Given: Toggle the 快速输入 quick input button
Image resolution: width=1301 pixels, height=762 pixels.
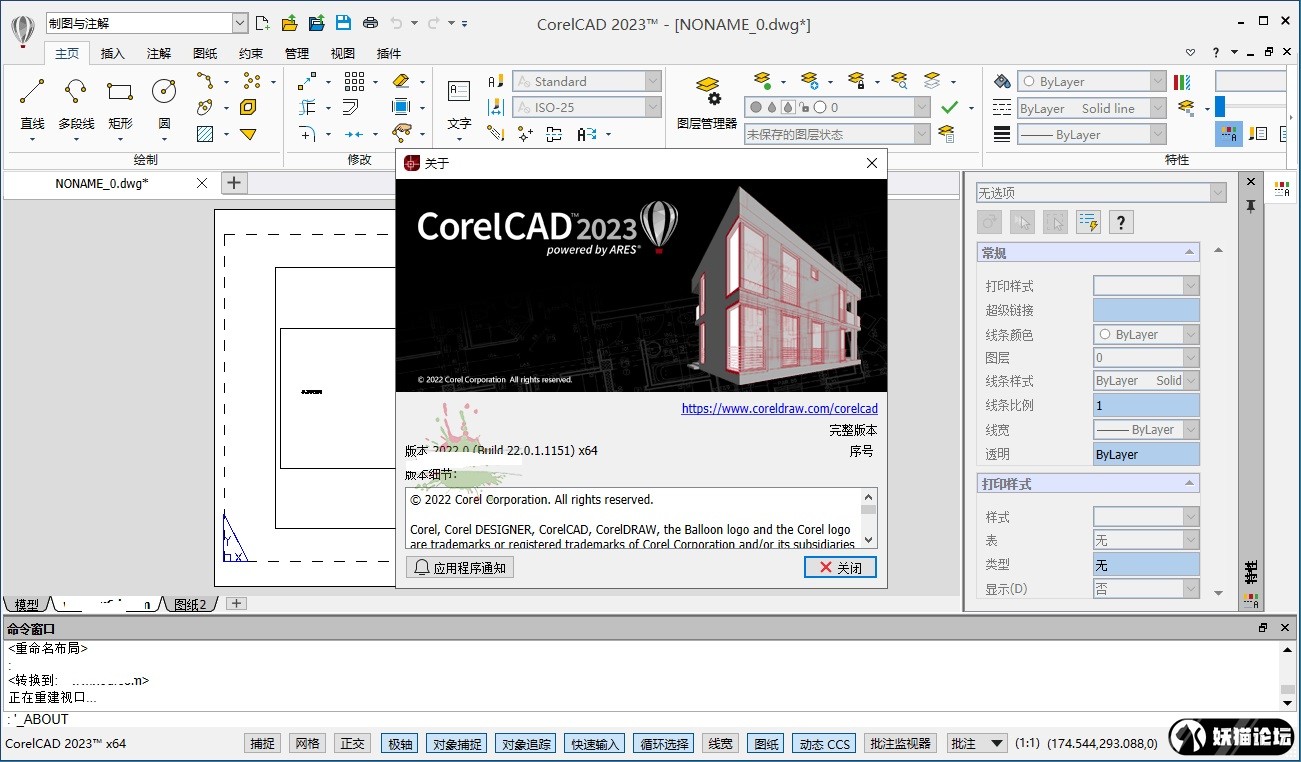Looking at the screenshot, I should (x=595, y=743).
